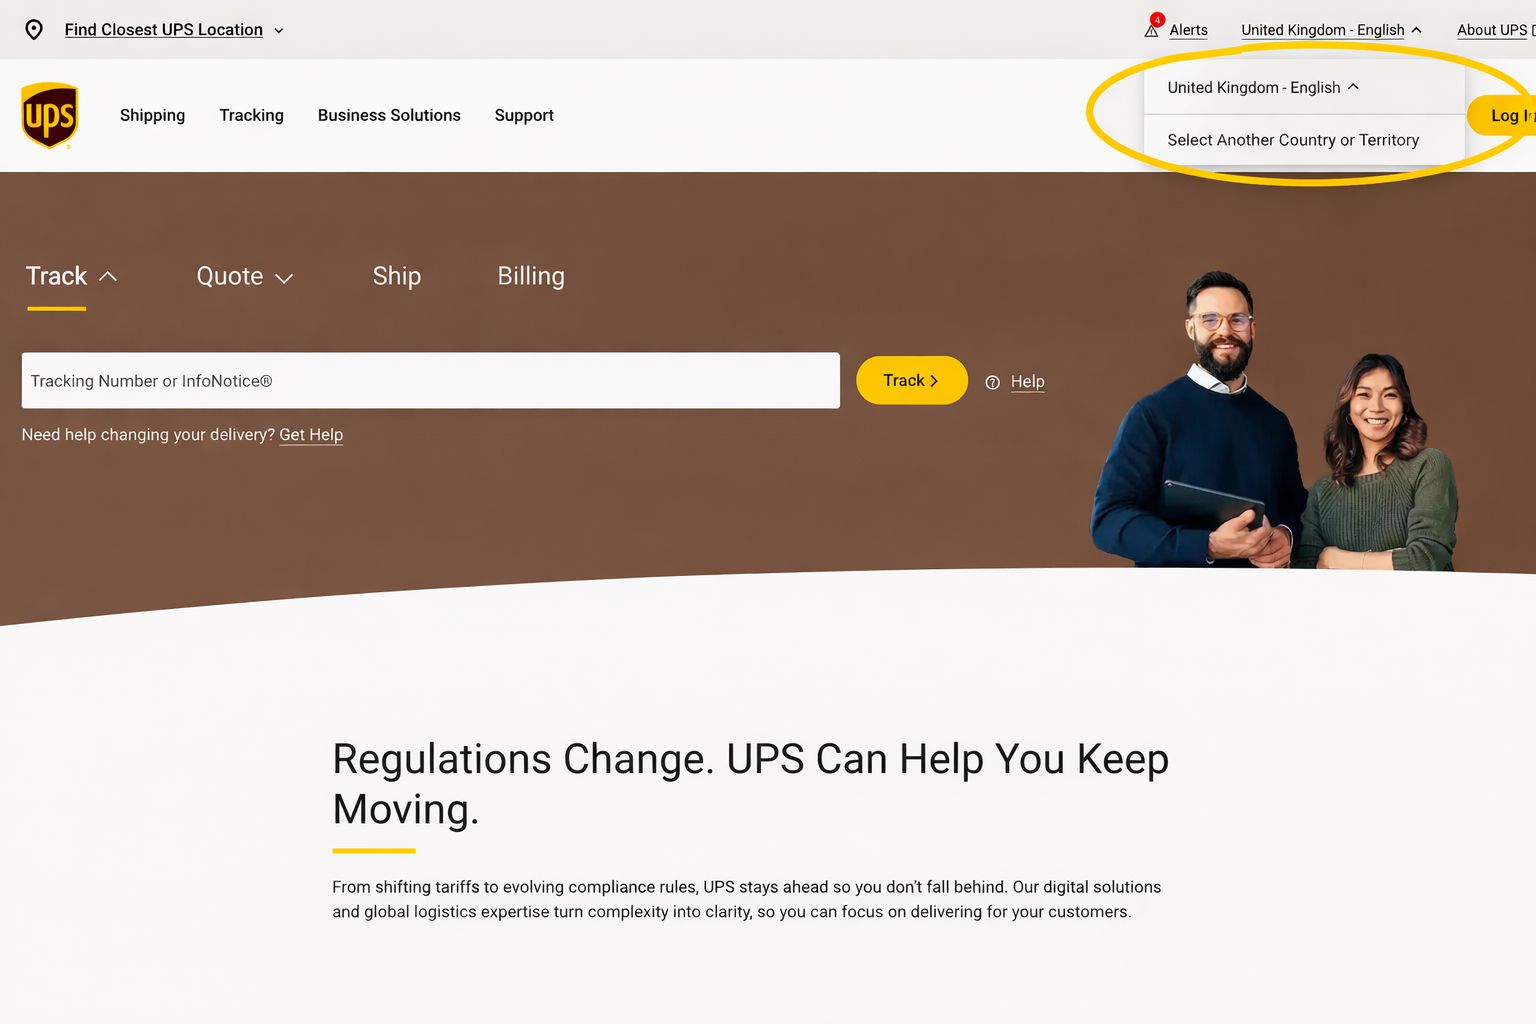
Task: Click United Kingdom - English in dropdown panel
Action: pos(1263,87)
